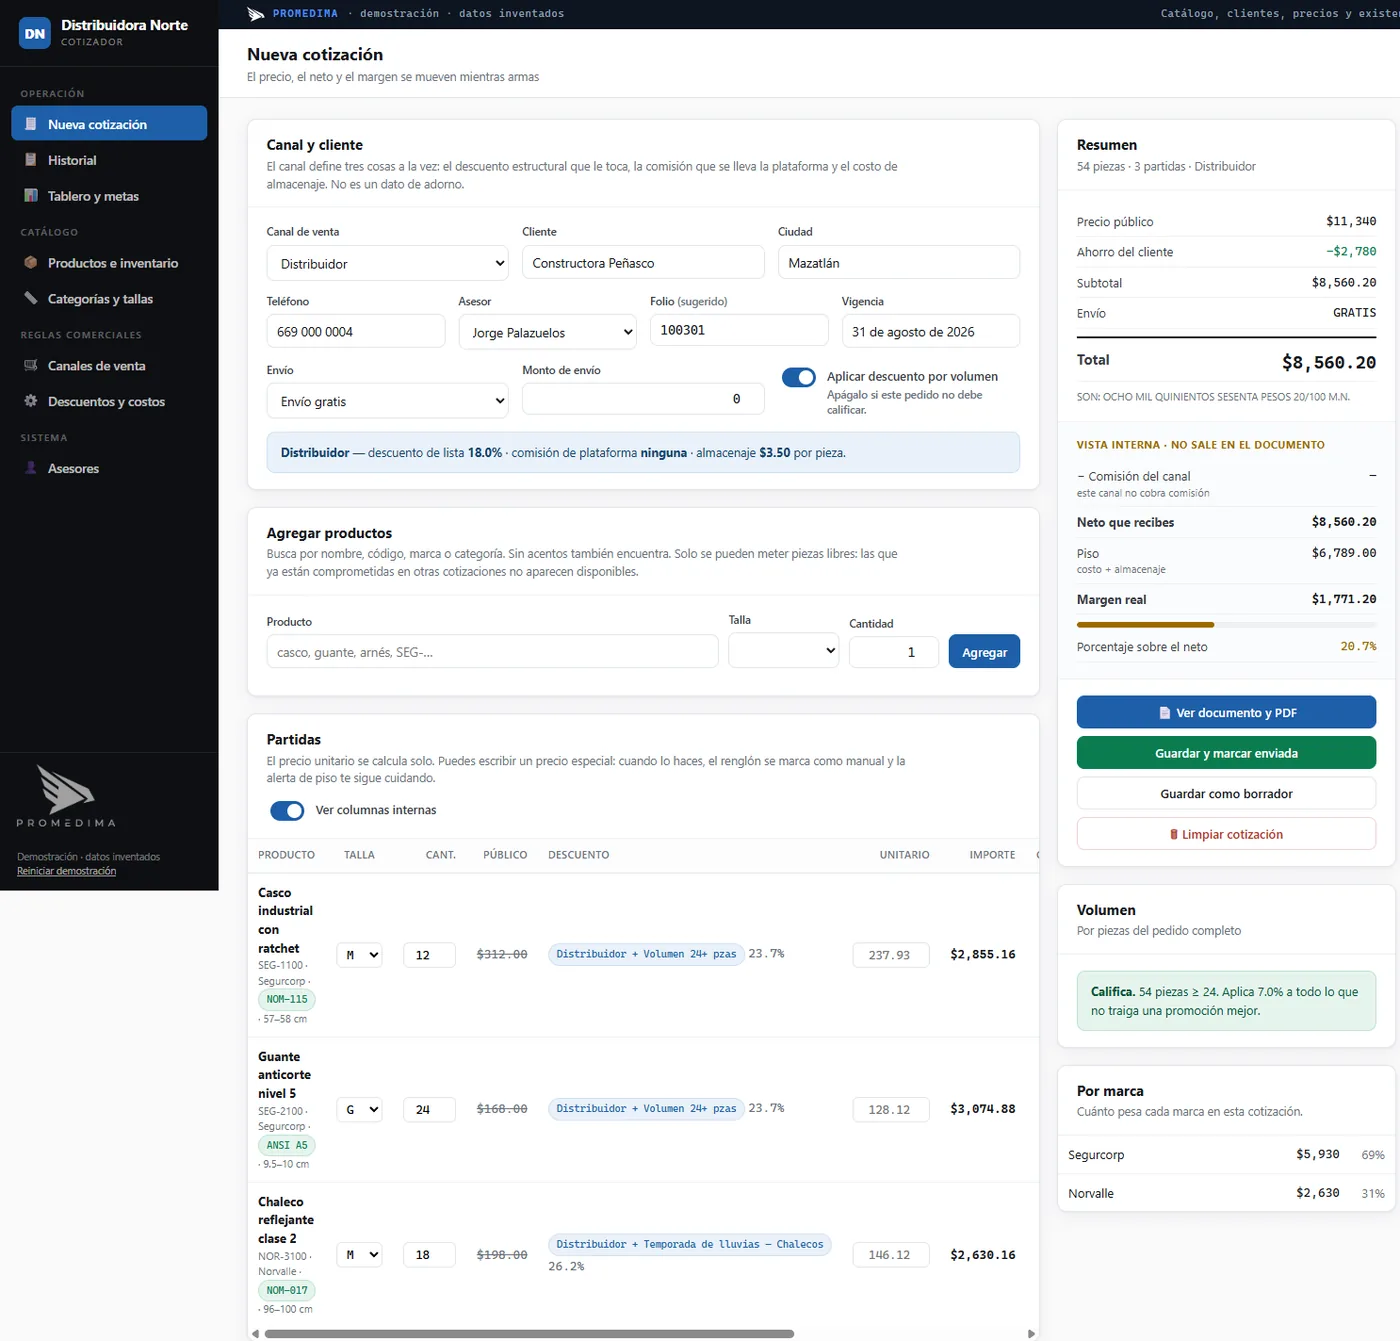
Task: Navigate to Canales de venta
Action: [109, 366]
